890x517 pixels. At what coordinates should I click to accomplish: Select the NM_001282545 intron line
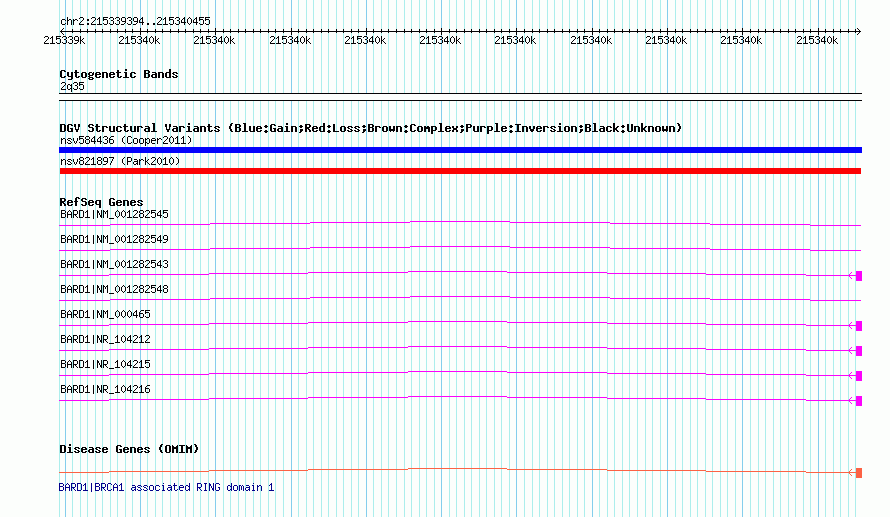pos(460,222)
